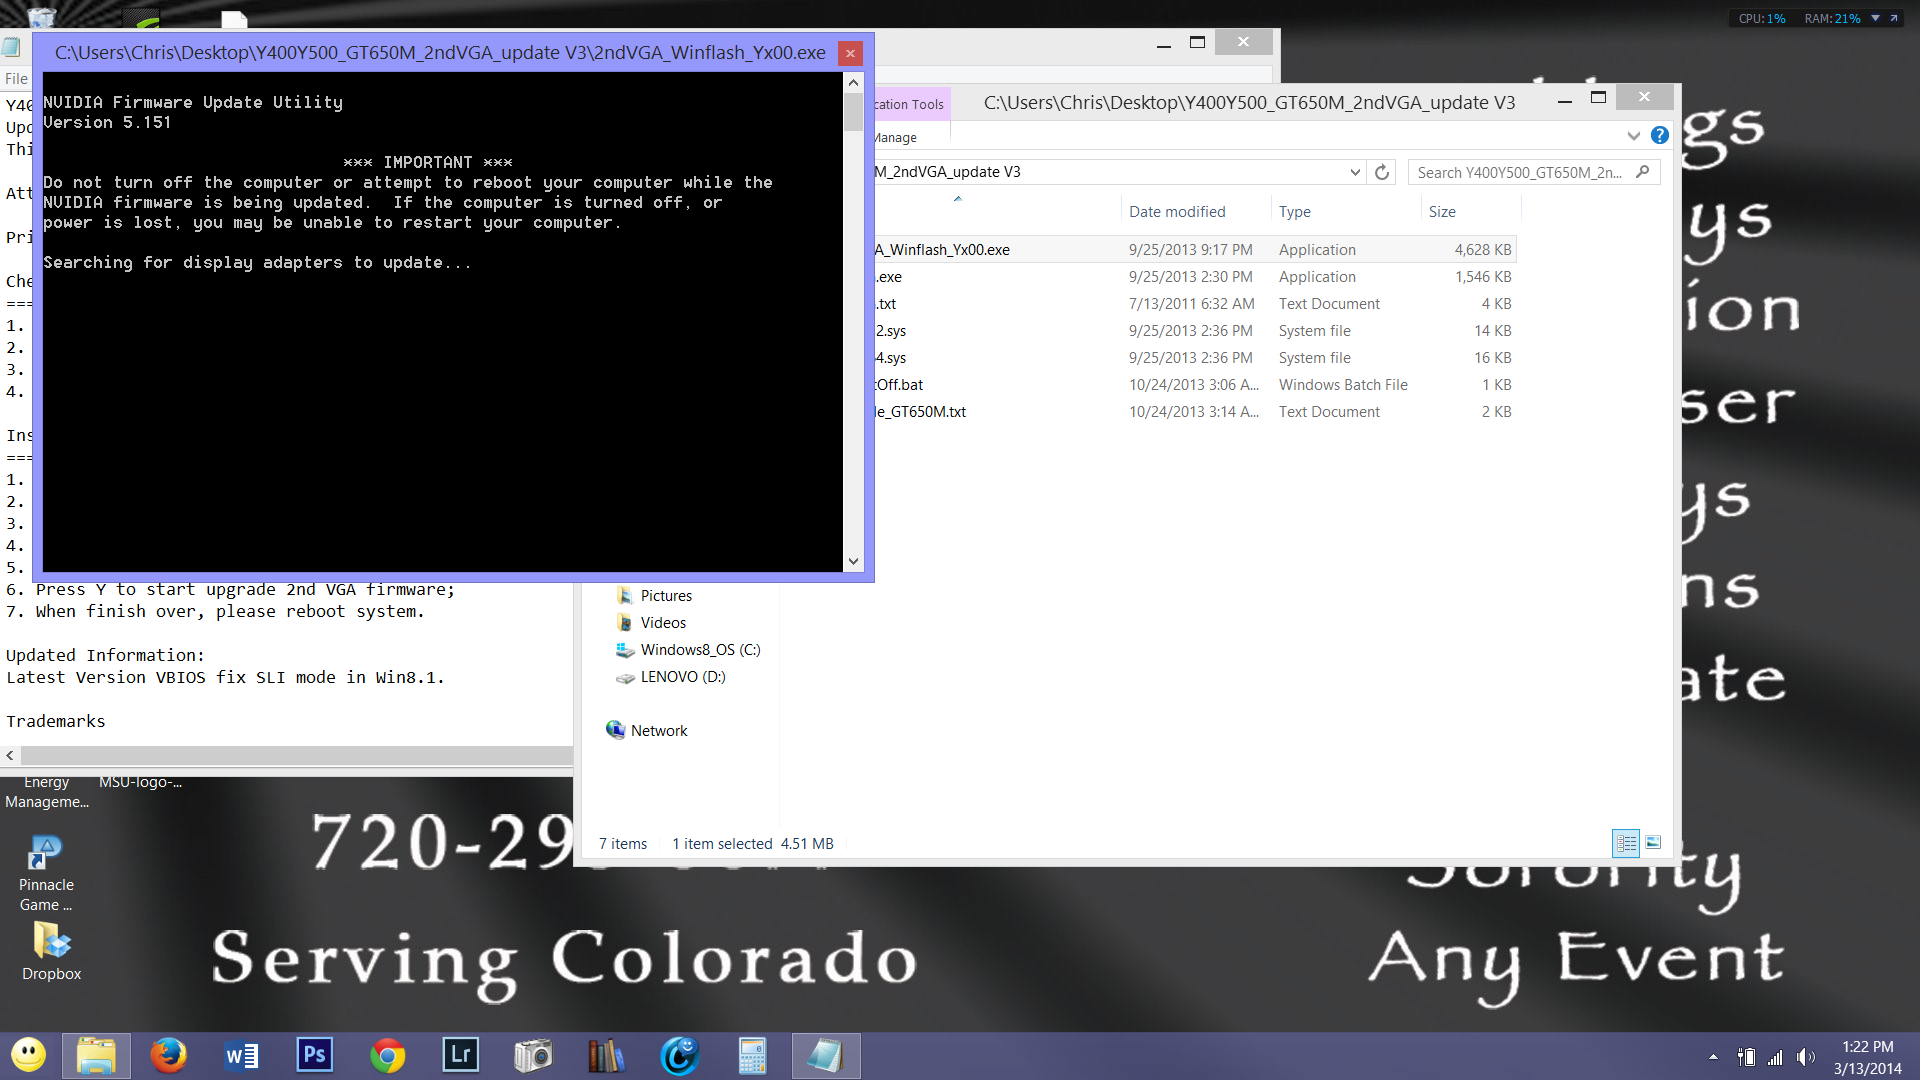Launch Photoshop from the taskbar
Viewport: 1920px width, 1080px height.
(314, 1055)
